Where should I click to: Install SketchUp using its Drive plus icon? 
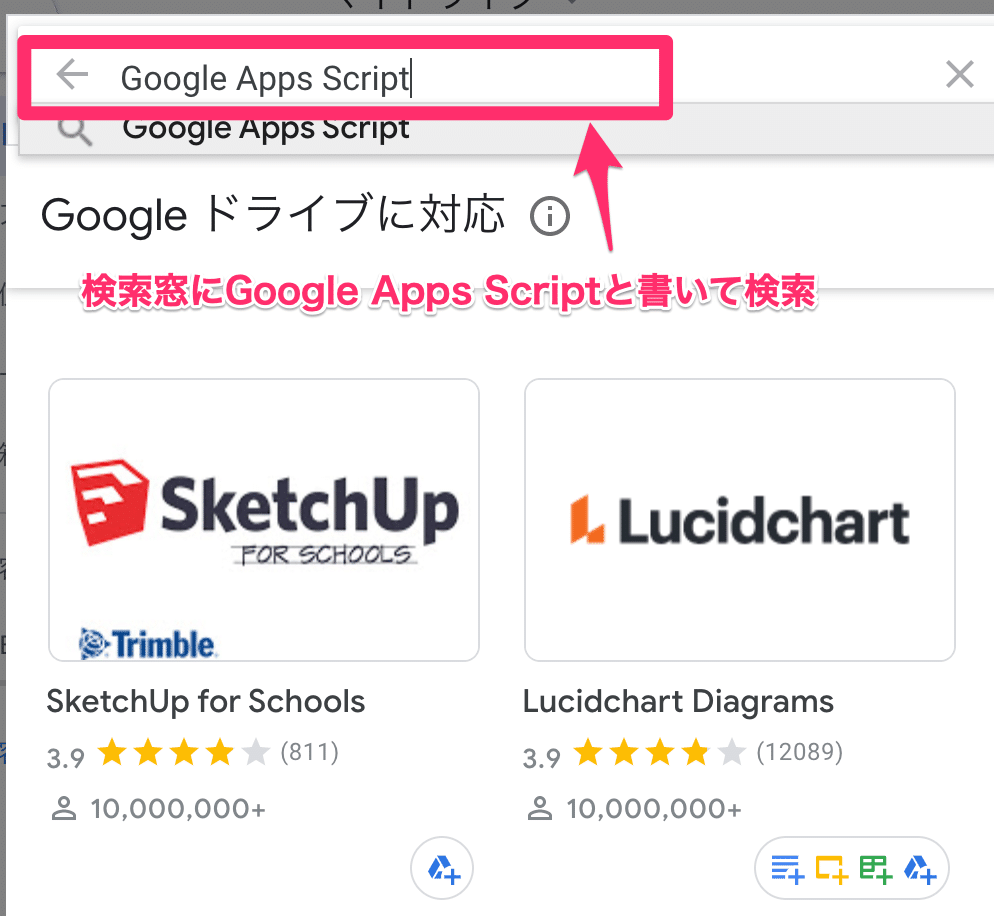point(441,868)
